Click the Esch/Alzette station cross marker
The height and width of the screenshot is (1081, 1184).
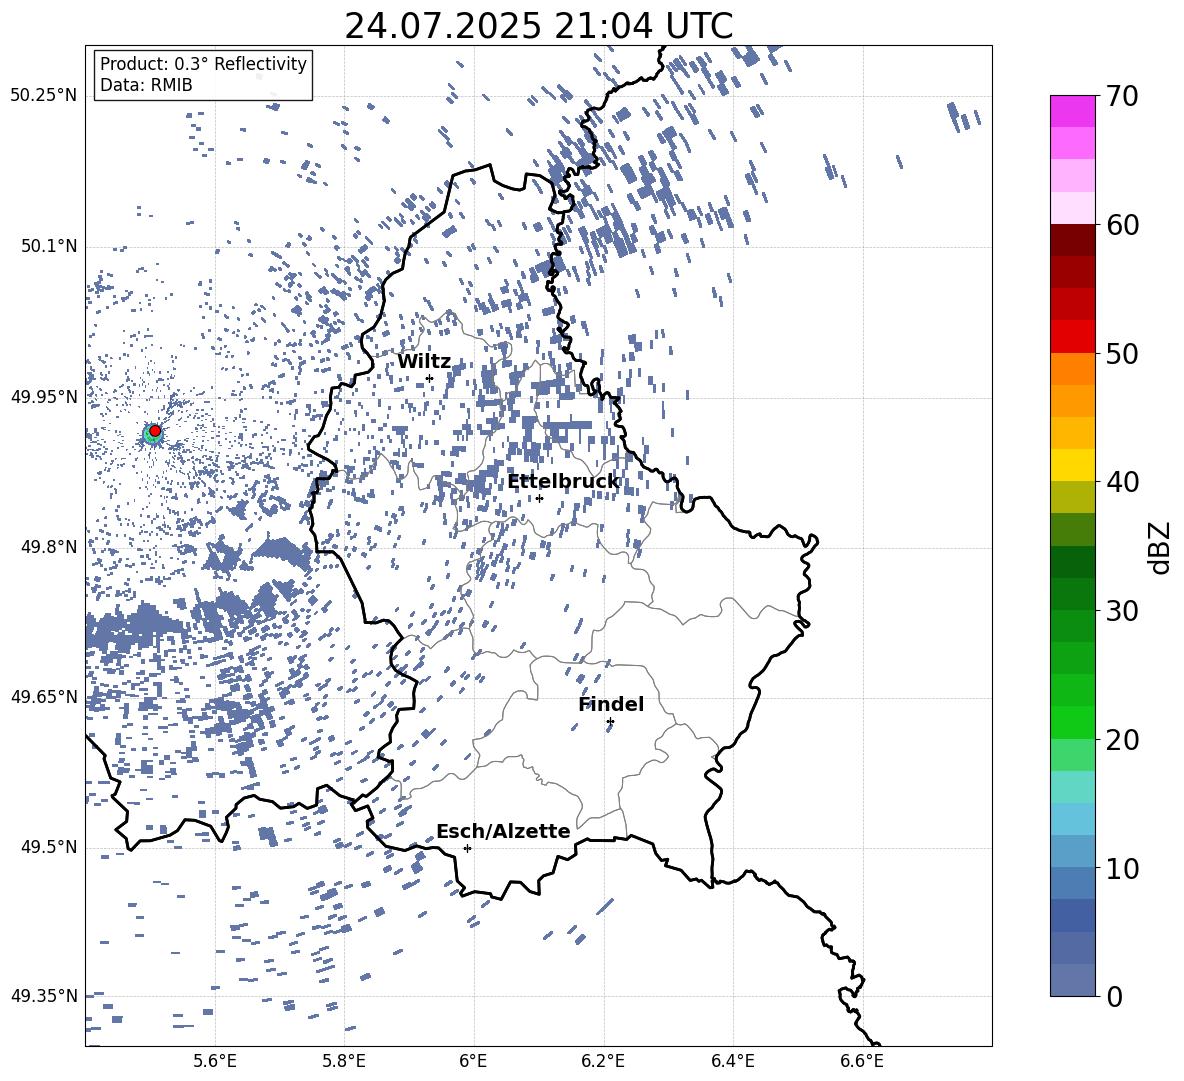[x=467, y=848]
